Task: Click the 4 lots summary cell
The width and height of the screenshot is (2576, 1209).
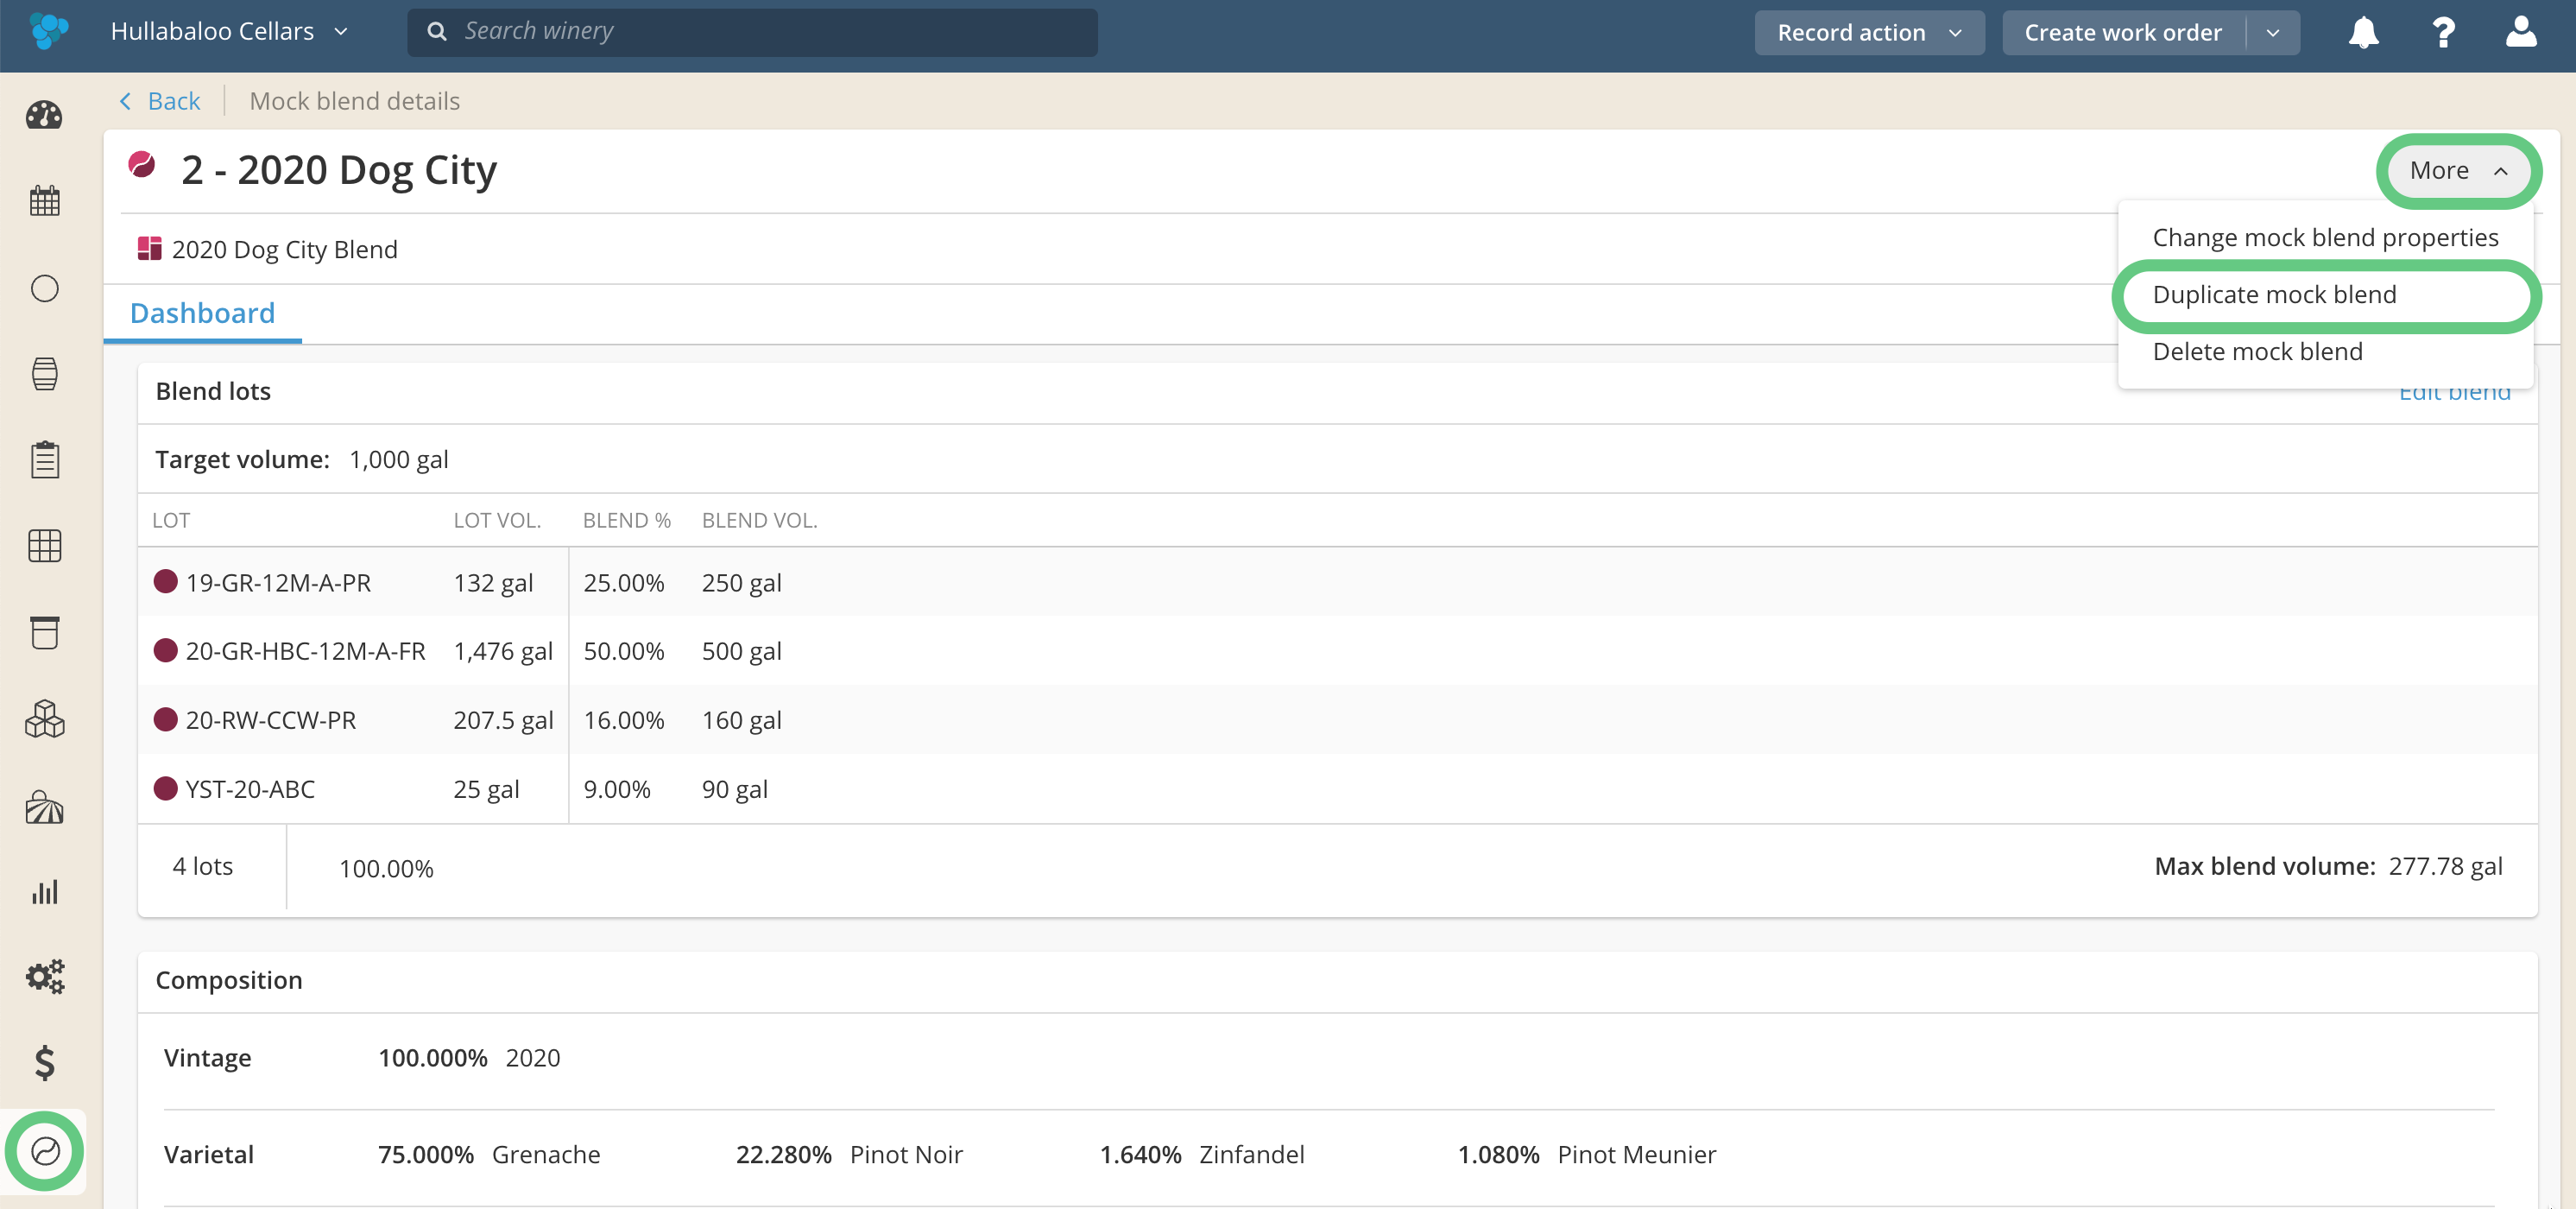Action: tap(202, 866)
